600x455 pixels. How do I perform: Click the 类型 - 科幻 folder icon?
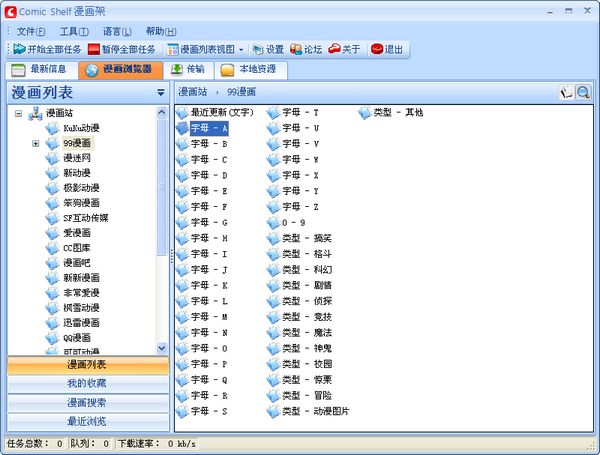click(274, 270)
